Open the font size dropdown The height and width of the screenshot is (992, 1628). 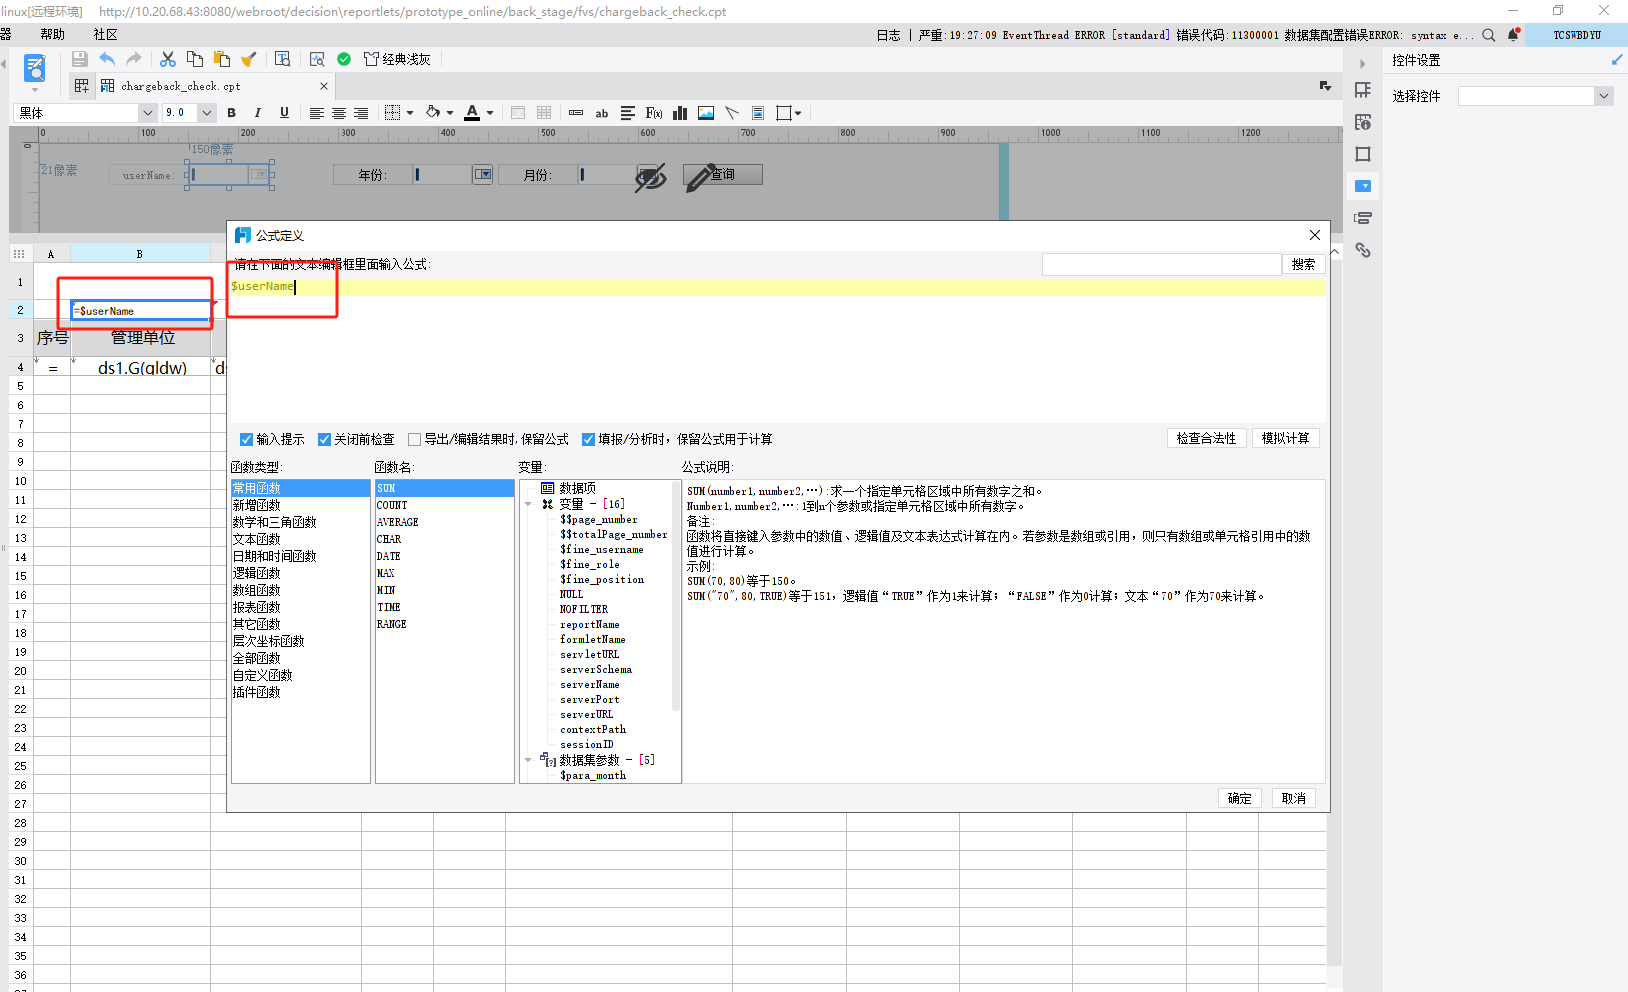[x=207, y=113]
